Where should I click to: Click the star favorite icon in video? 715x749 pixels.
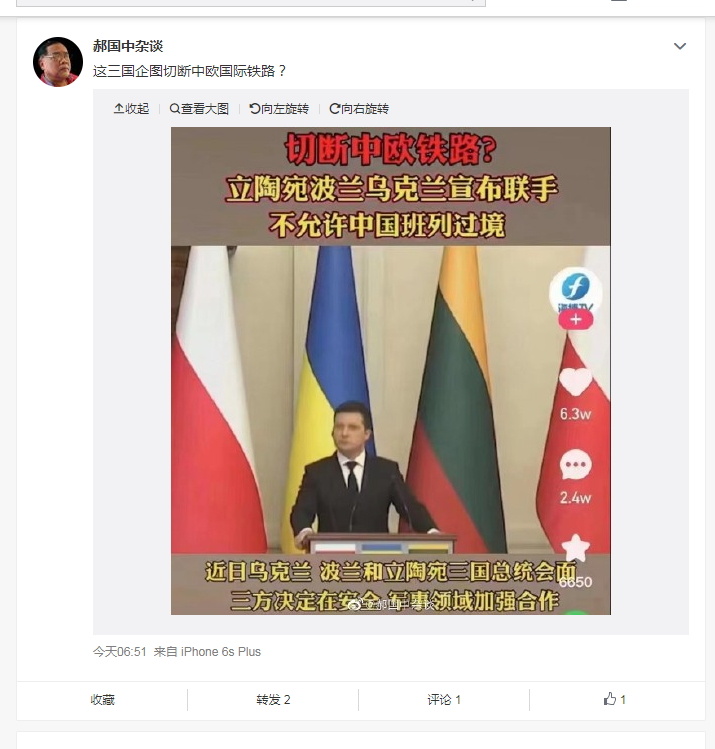576,547
